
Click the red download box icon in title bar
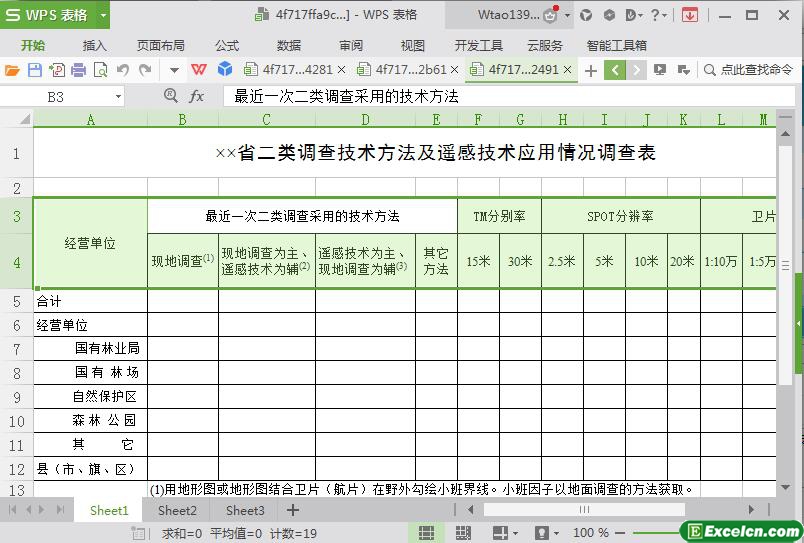pos(690,15)
